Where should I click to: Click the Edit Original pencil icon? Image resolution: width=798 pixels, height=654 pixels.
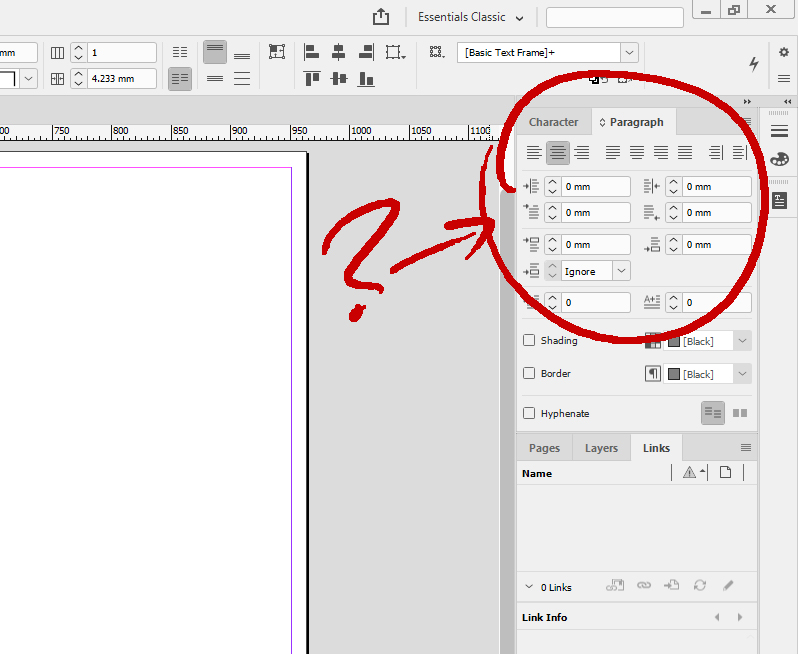pyautogui.click(x=728, y=586)
